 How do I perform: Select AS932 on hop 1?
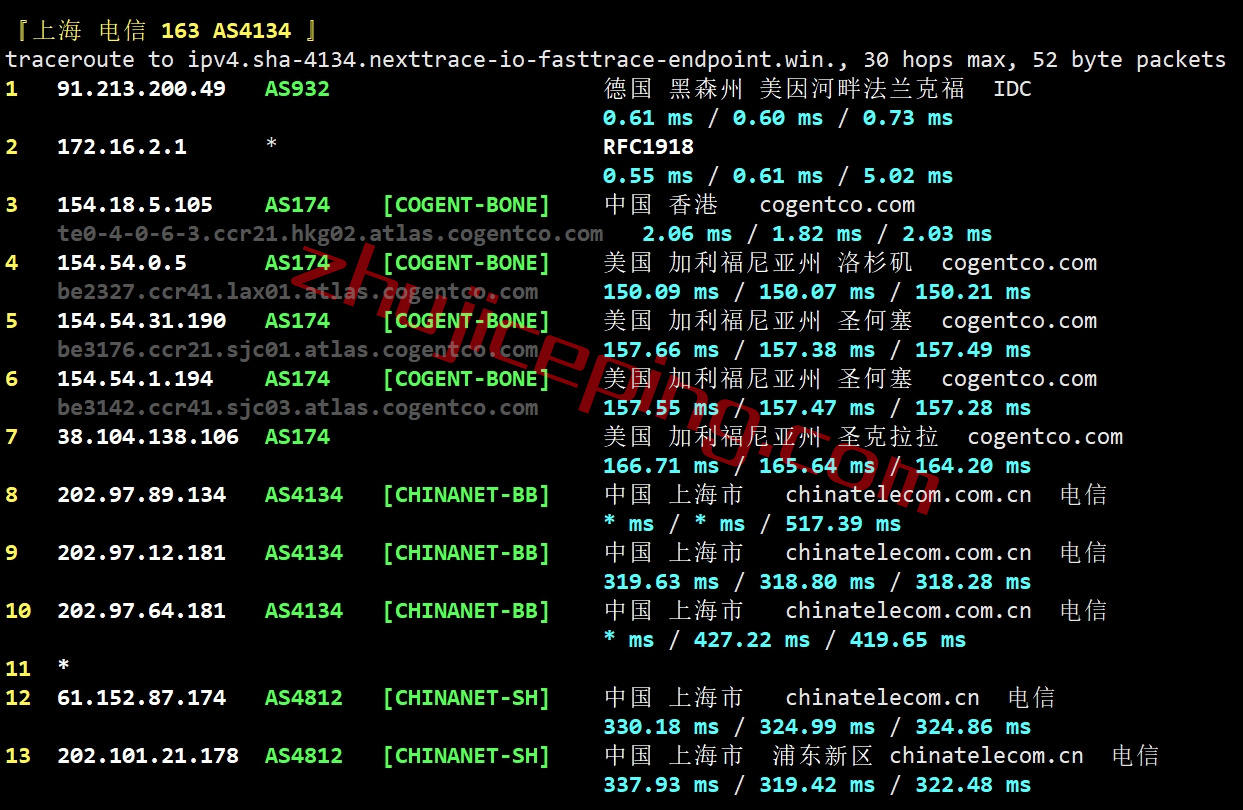297,89
